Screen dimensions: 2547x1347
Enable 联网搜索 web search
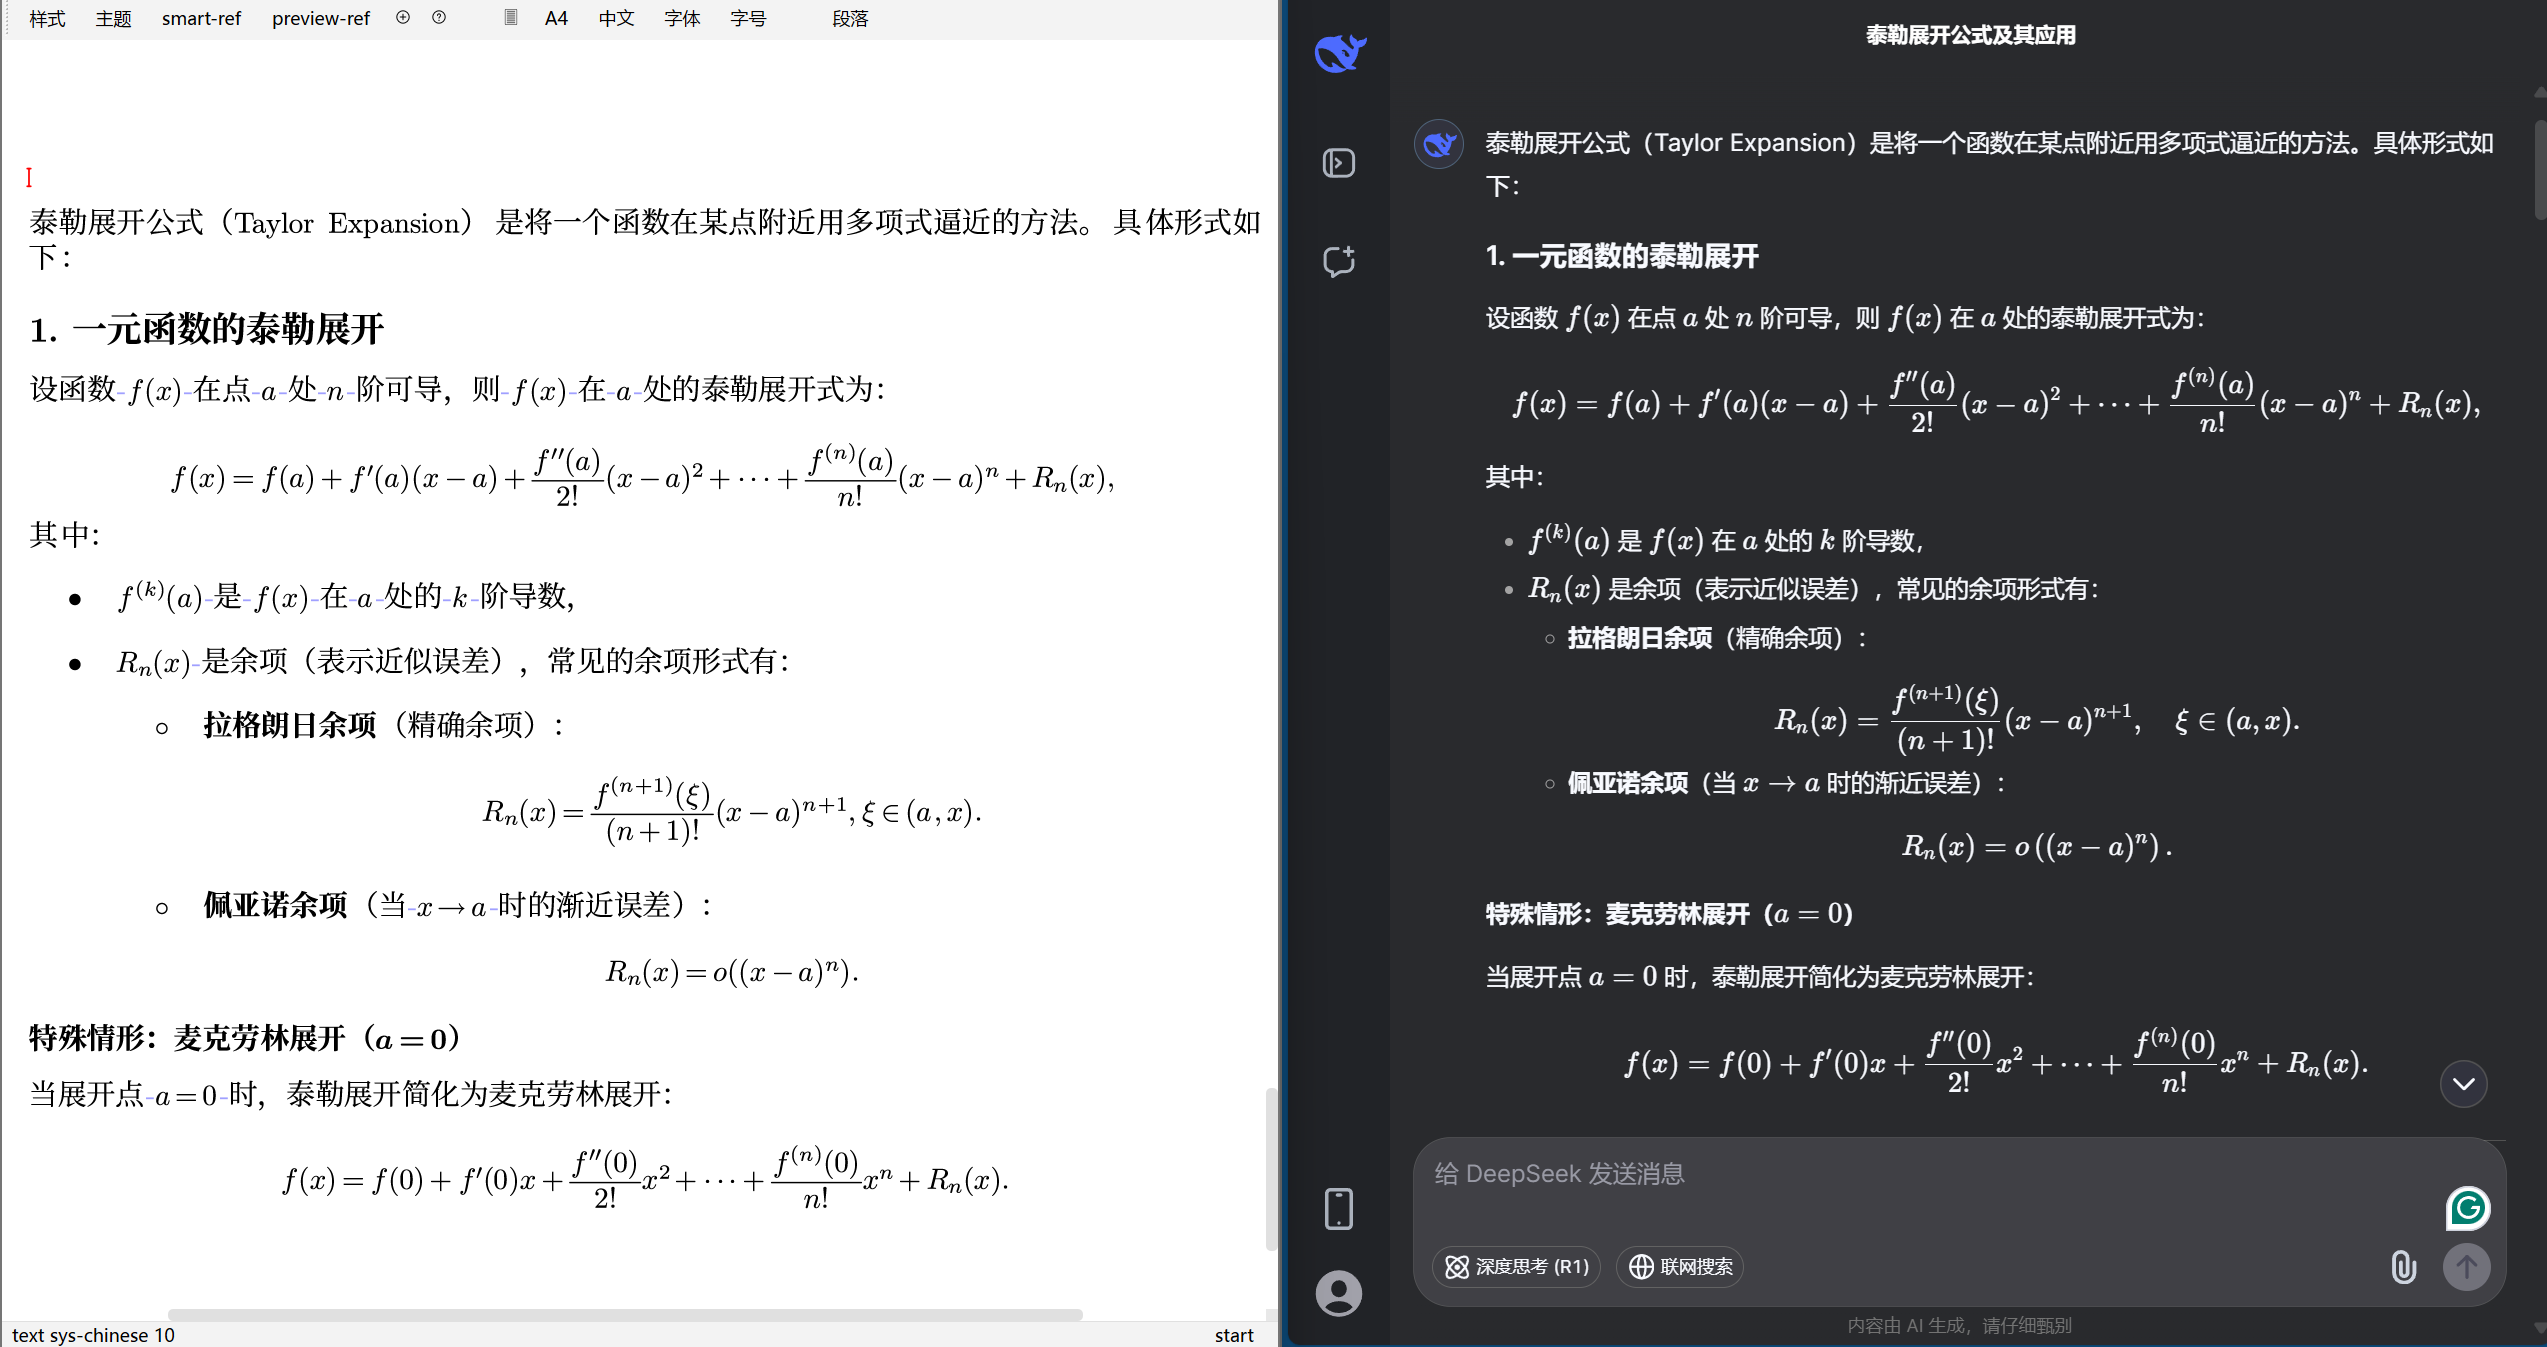1680,1266
